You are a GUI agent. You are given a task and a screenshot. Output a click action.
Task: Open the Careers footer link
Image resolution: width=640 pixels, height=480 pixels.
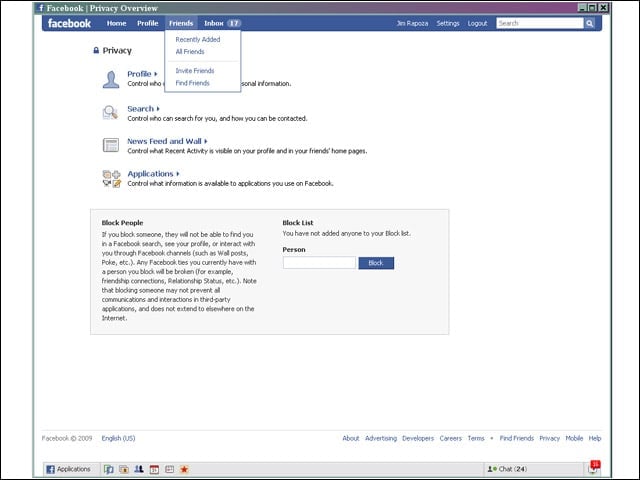pos(451,438)
